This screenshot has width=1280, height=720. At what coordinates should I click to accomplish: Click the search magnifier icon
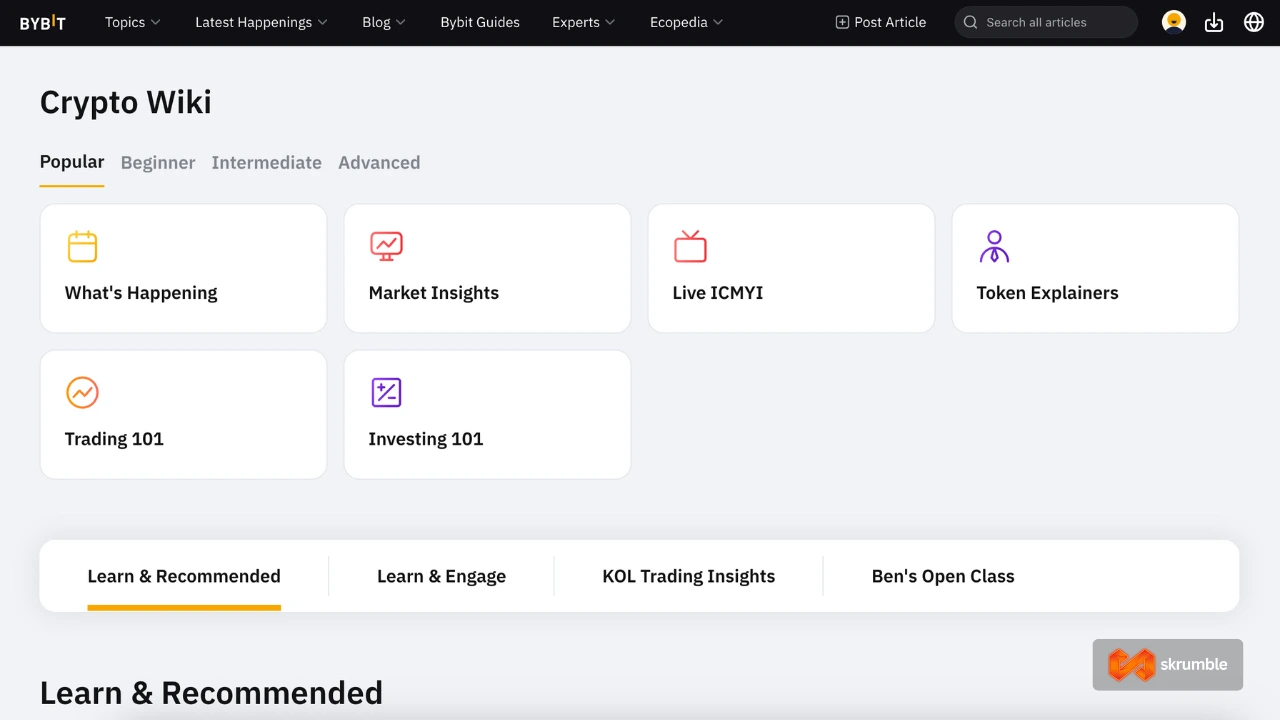coord(970,22)
